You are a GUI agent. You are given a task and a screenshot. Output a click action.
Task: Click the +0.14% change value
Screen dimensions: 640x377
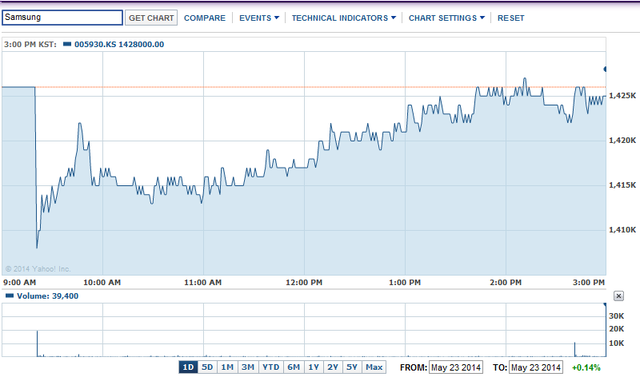[x=587, y=368]
